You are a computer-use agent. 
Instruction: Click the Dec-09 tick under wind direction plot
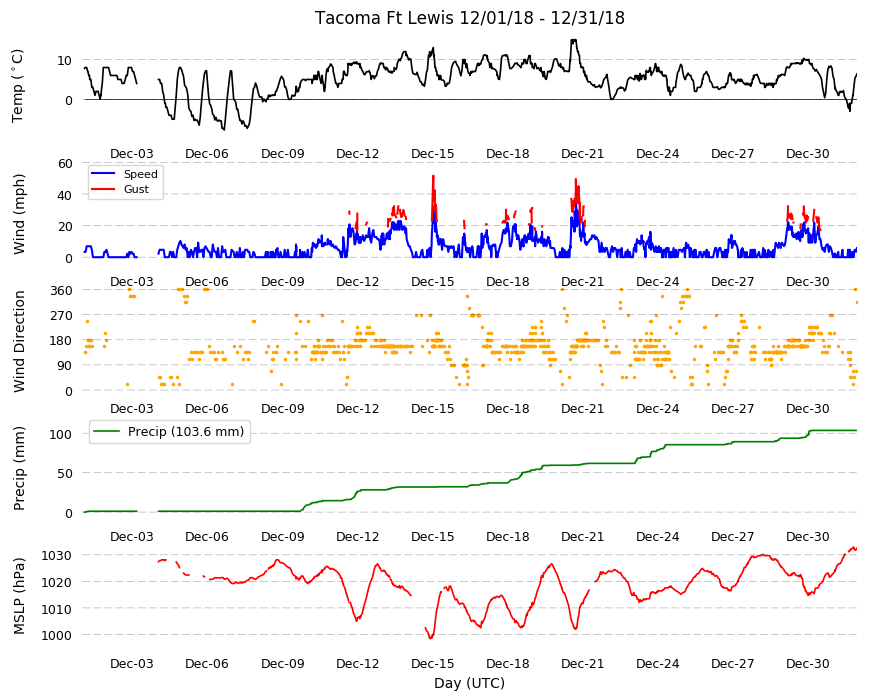282,408
